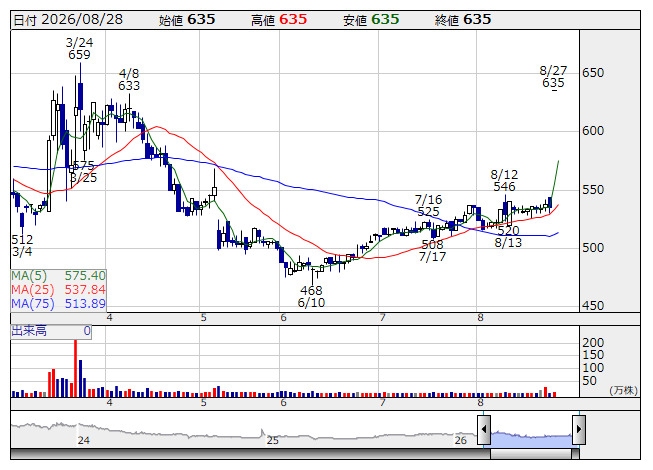Click the MA(75) 513.89 legend entry
653x470 pixels.
point(58,304)
